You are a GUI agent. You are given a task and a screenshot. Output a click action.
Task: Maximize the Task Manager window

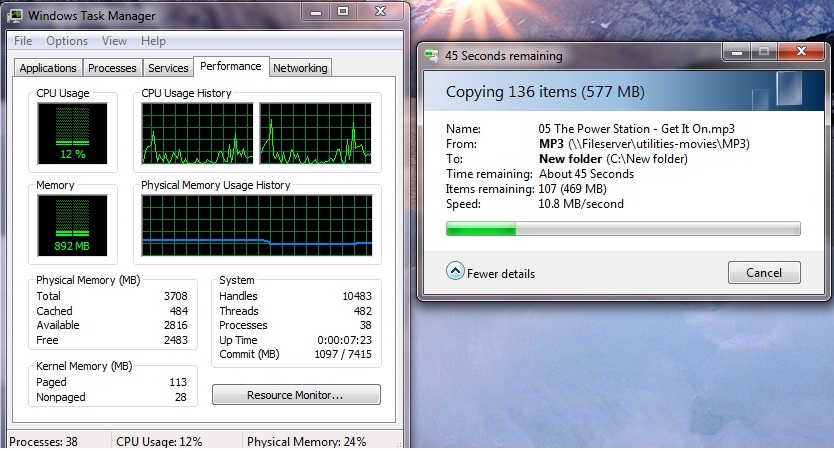(x=343, y=12)
